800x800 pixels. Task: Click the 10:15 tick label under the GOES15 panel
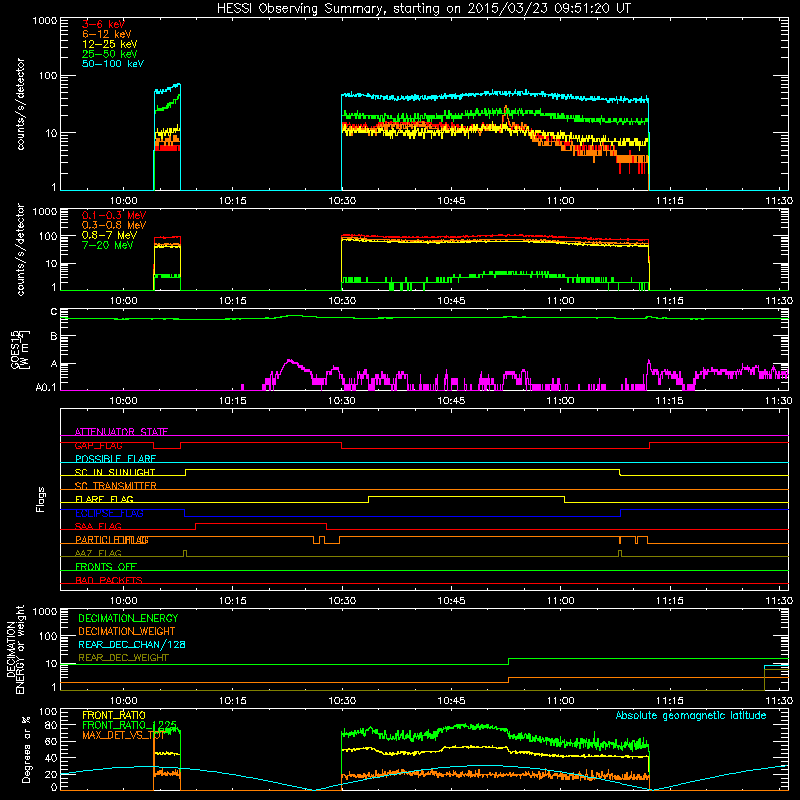(x=233, y=401)
